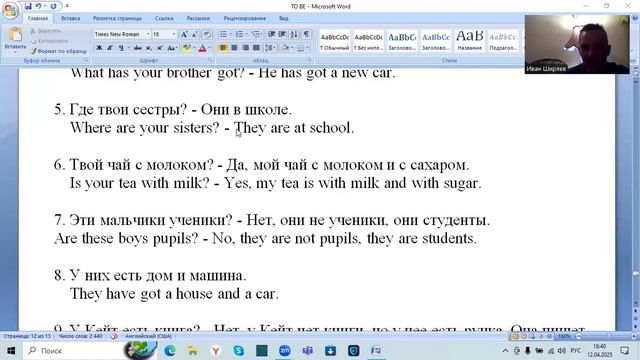This screenshot has width=640, height=360.
Task: Redo the last action
Action: (x=53, y=6)
